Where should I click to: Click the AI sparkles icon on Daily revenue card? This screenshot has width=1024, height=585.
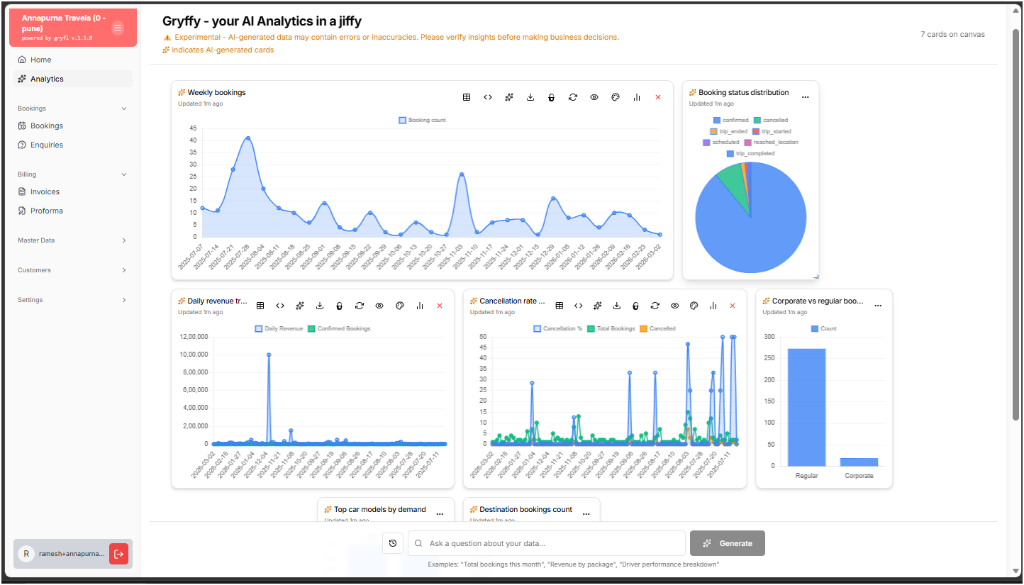pyautogui.click(x=300, y=305)
